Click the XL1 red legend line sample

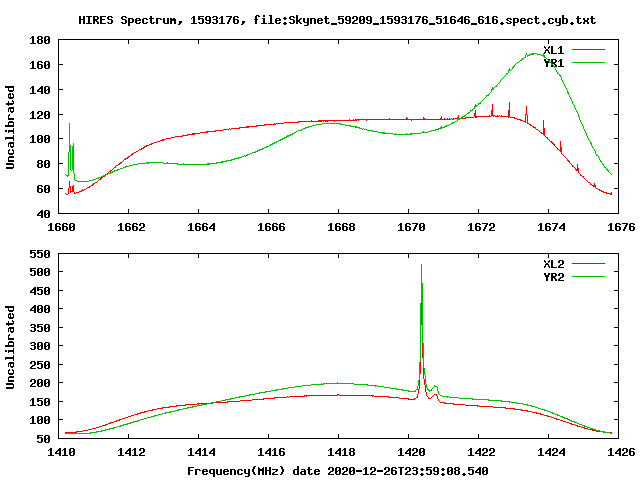[x=588, y=50]
